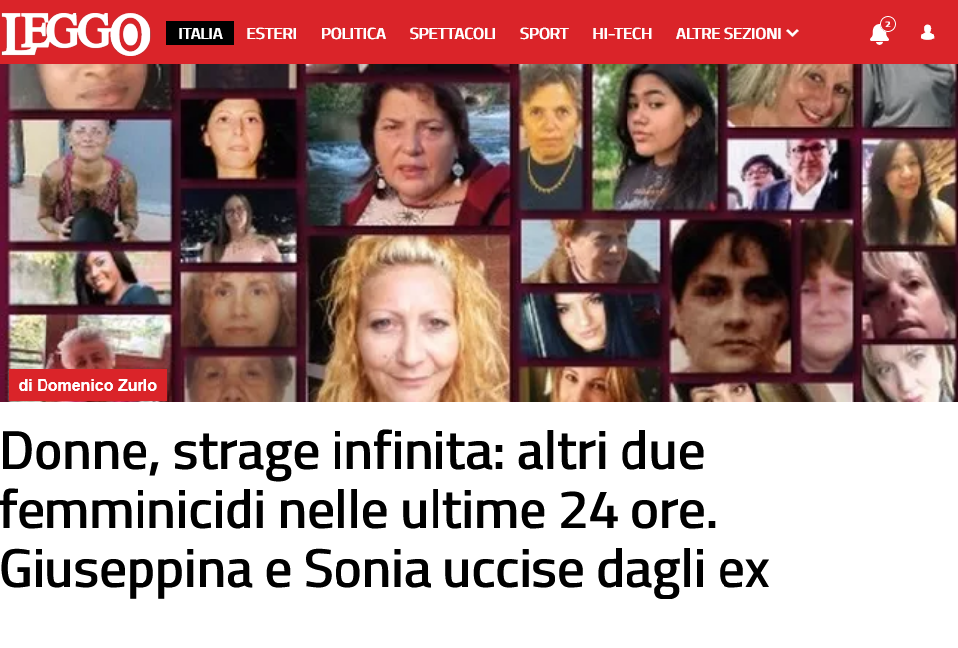Go to the Politica section

353,34
